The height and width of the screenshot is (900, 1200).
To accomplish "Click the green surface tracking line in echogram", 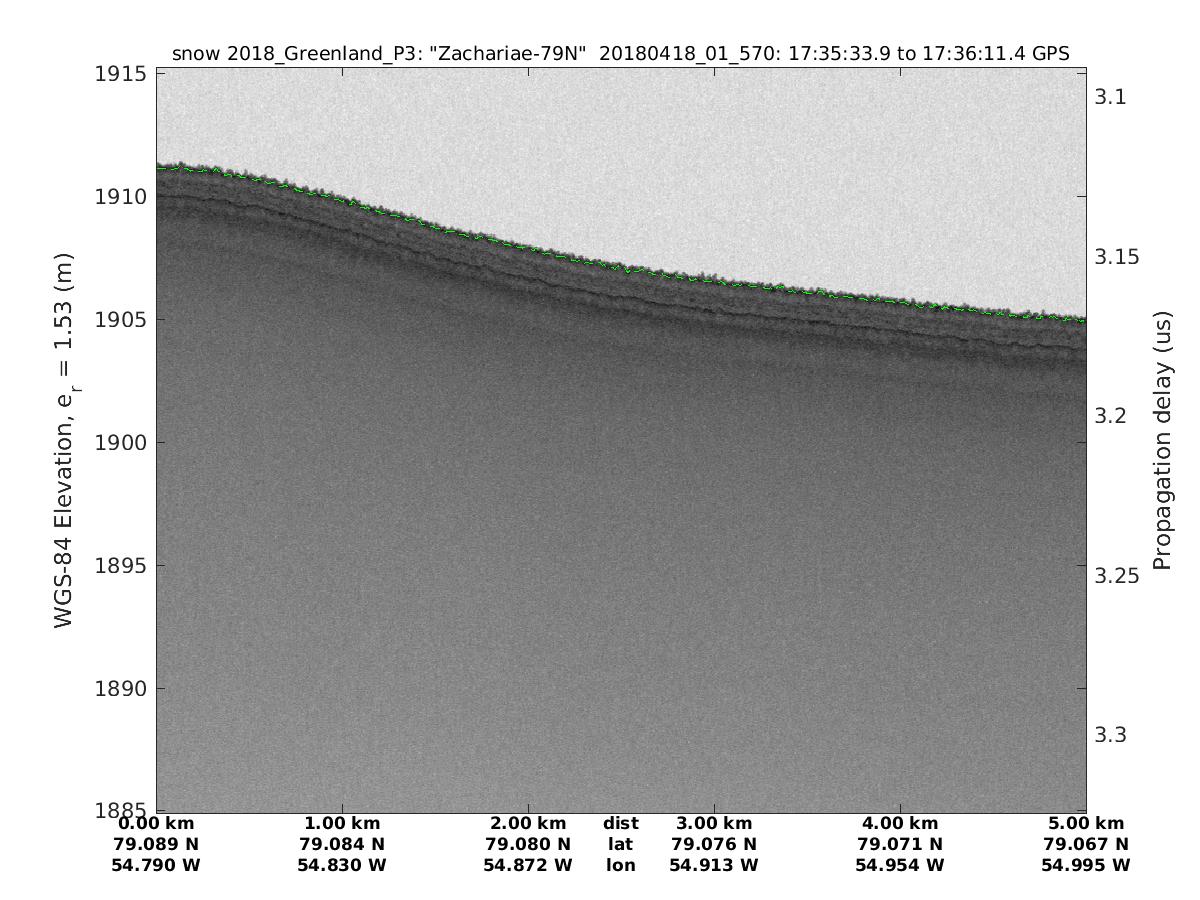I will (x=620, y=267).
